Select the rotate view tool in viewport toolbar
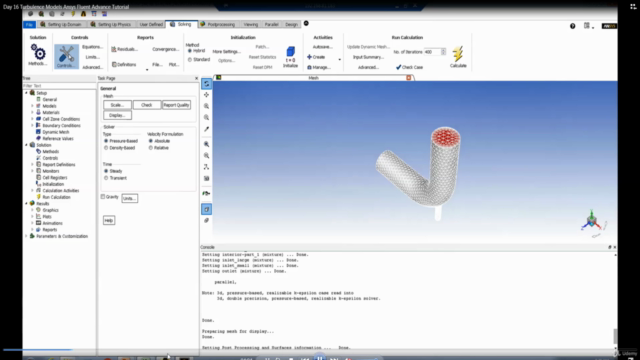 click(x=207, y=84)
